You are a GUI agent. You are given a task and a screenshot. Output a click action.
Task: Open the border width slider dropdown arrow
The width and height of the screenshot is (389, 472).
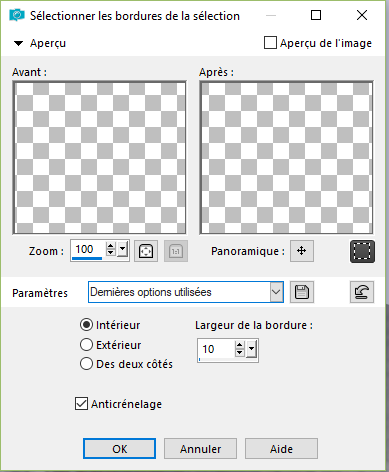[x=252, y=349]
